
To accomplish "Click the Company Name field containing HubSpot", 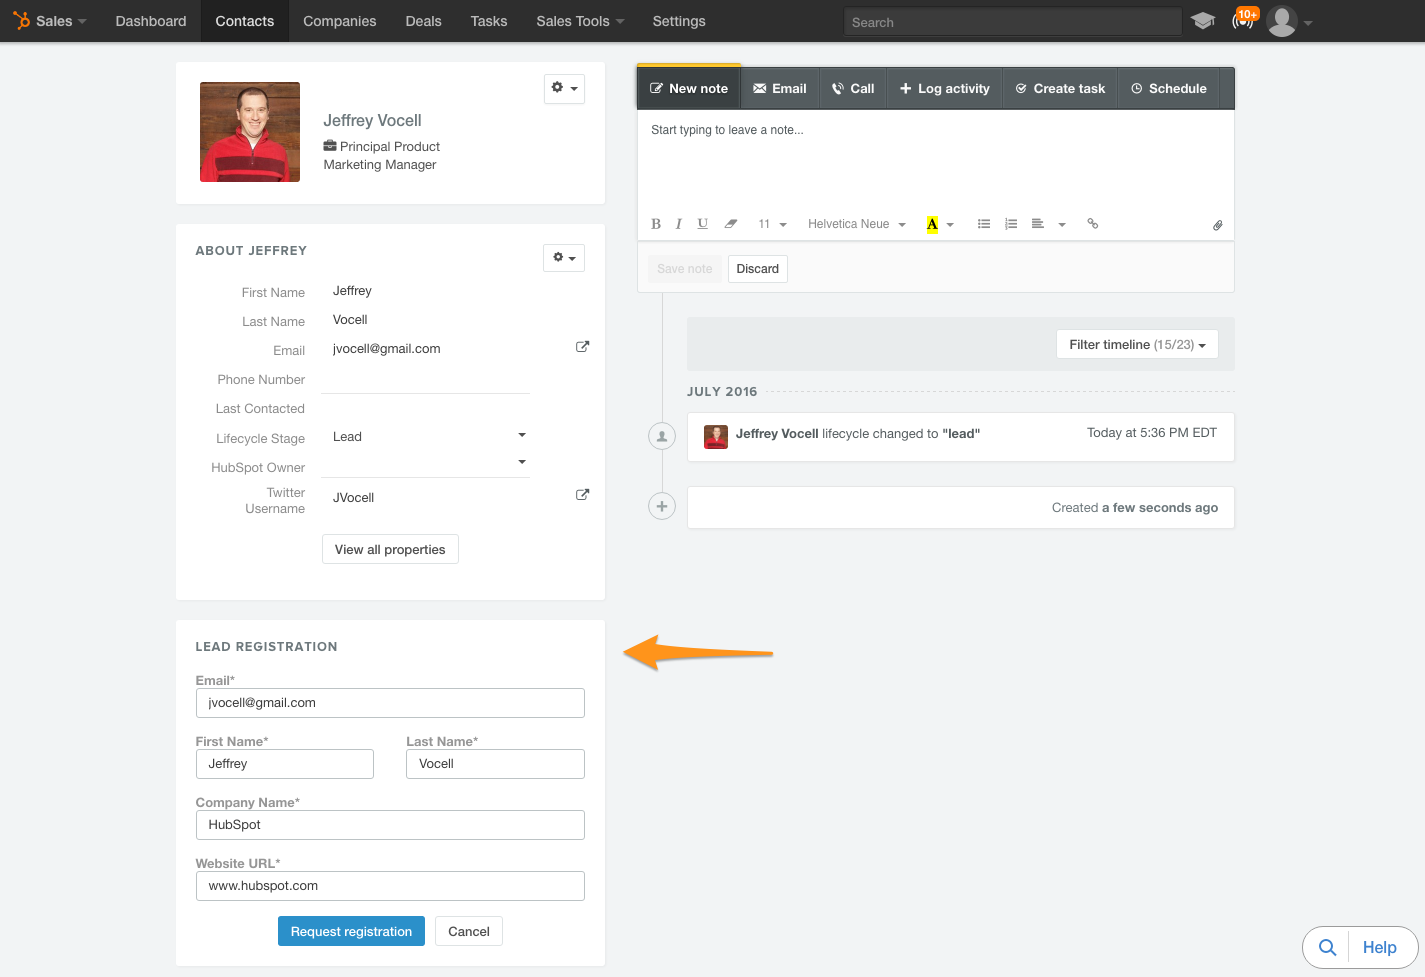I will (x=390, y=824).
